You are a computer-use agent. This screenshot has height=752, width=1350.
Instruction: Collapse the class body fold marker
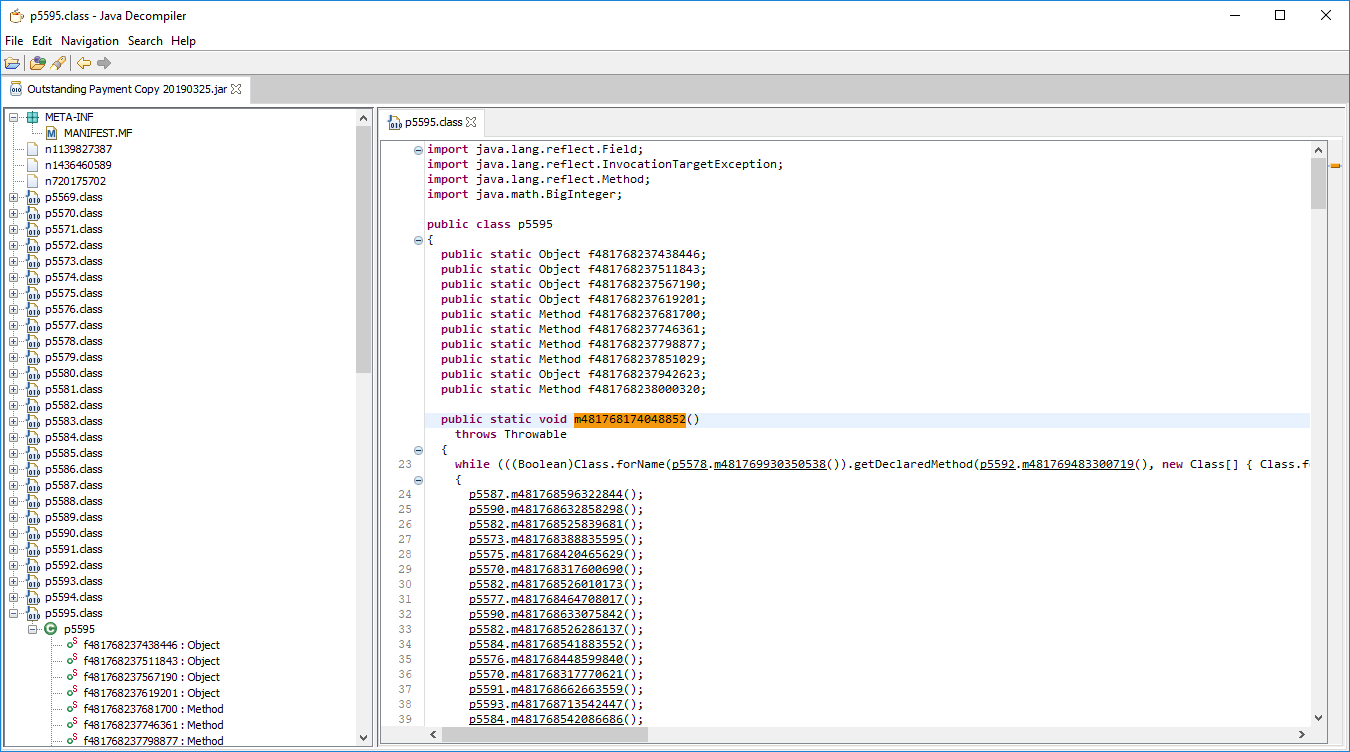[418, 240]
